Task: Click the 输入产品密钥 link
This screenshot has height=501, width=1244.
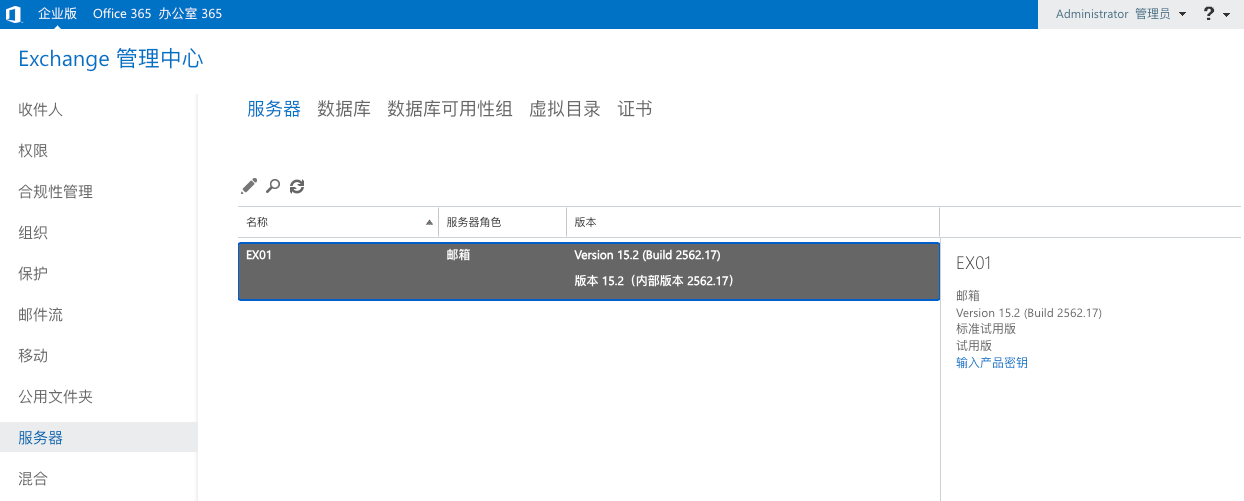Action: [992, 363]
